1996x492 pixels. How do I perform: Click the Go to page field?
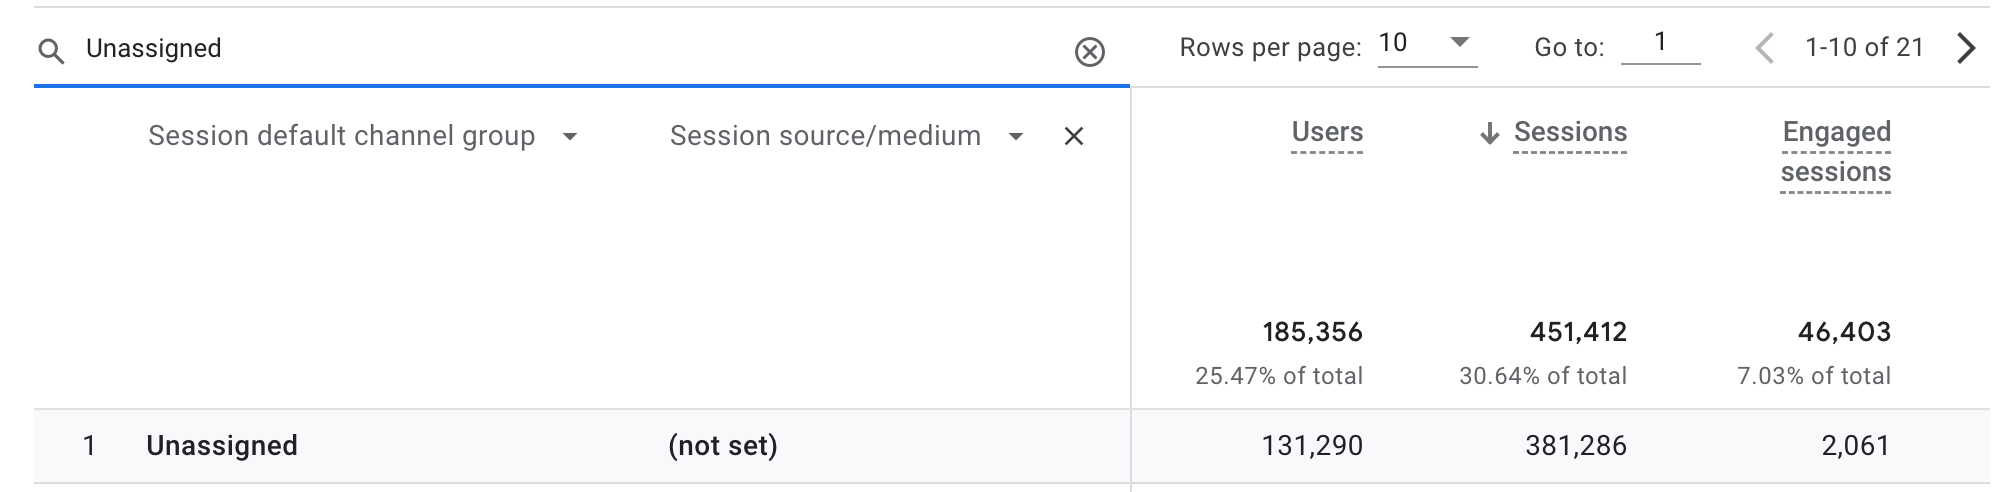[1660, 44]
